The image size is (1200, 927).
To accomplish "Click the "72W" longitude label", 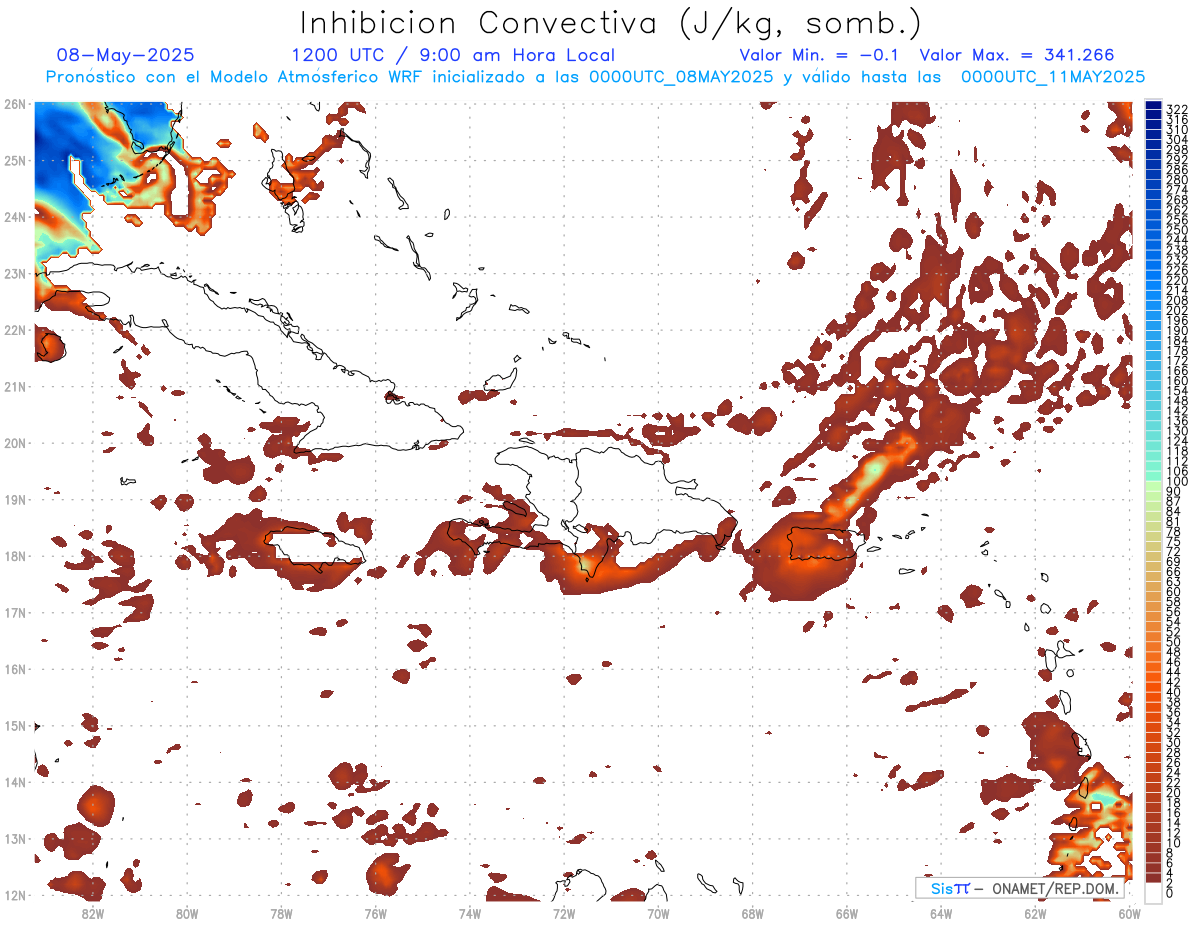I will 564,912.
